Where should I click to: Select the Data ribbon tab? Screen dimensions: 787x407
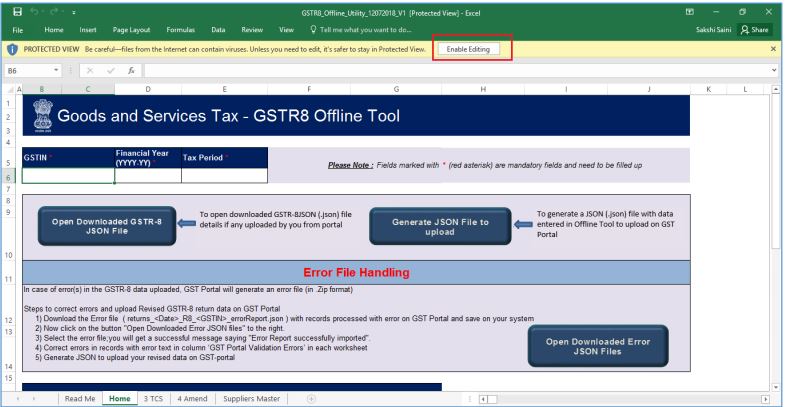click(218, 30)
